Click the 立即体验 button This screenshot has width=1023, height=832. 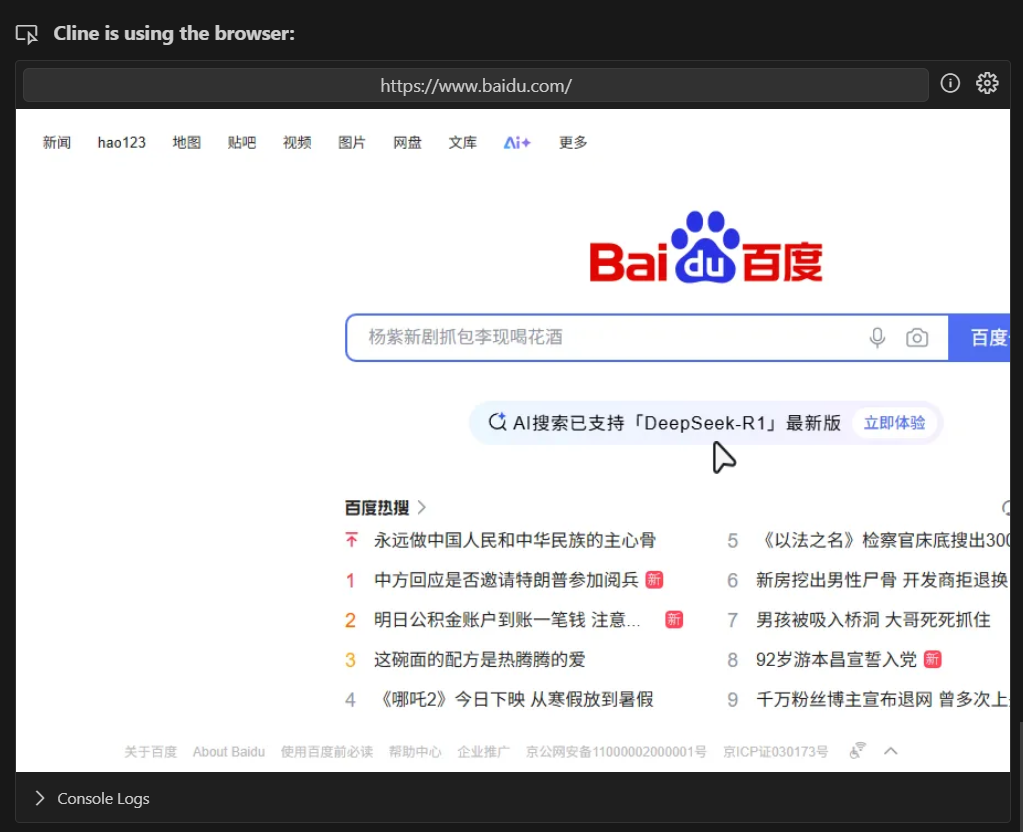(x=894, y=423)
